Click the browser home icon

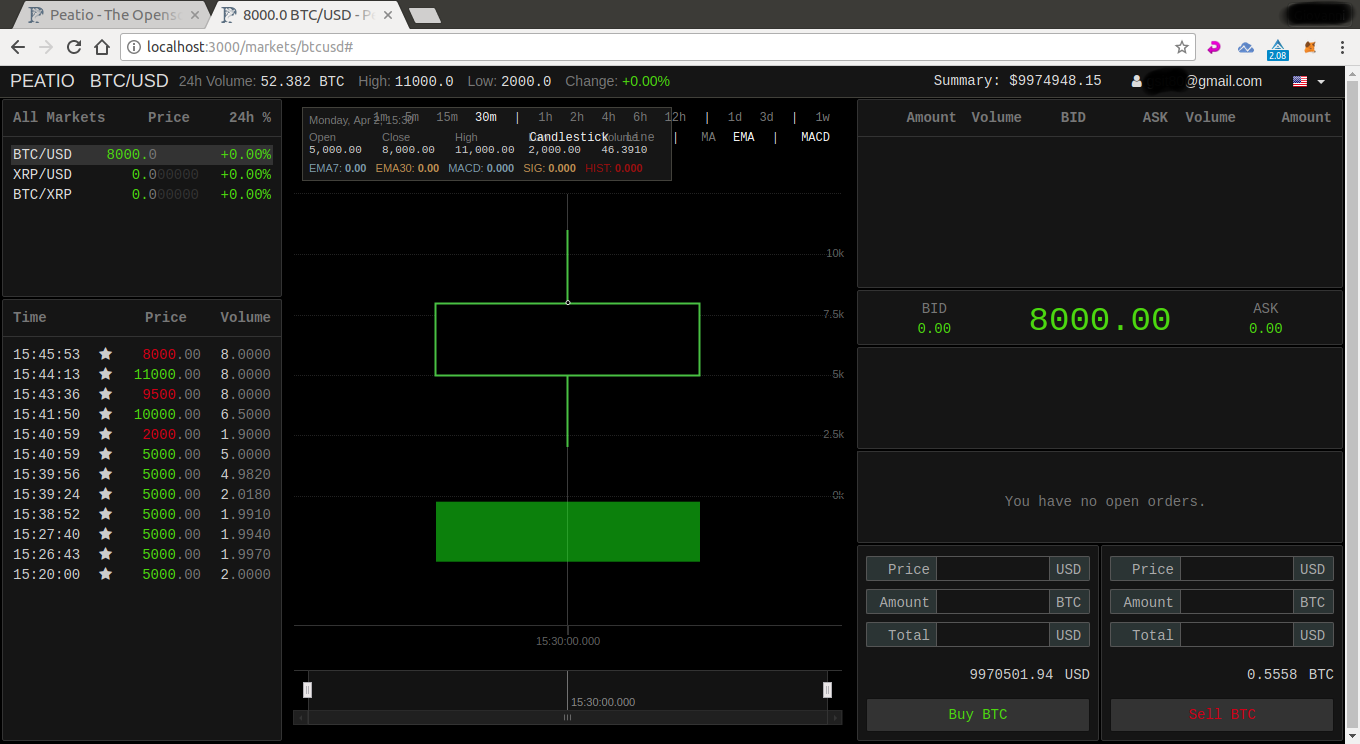[101, 47]
